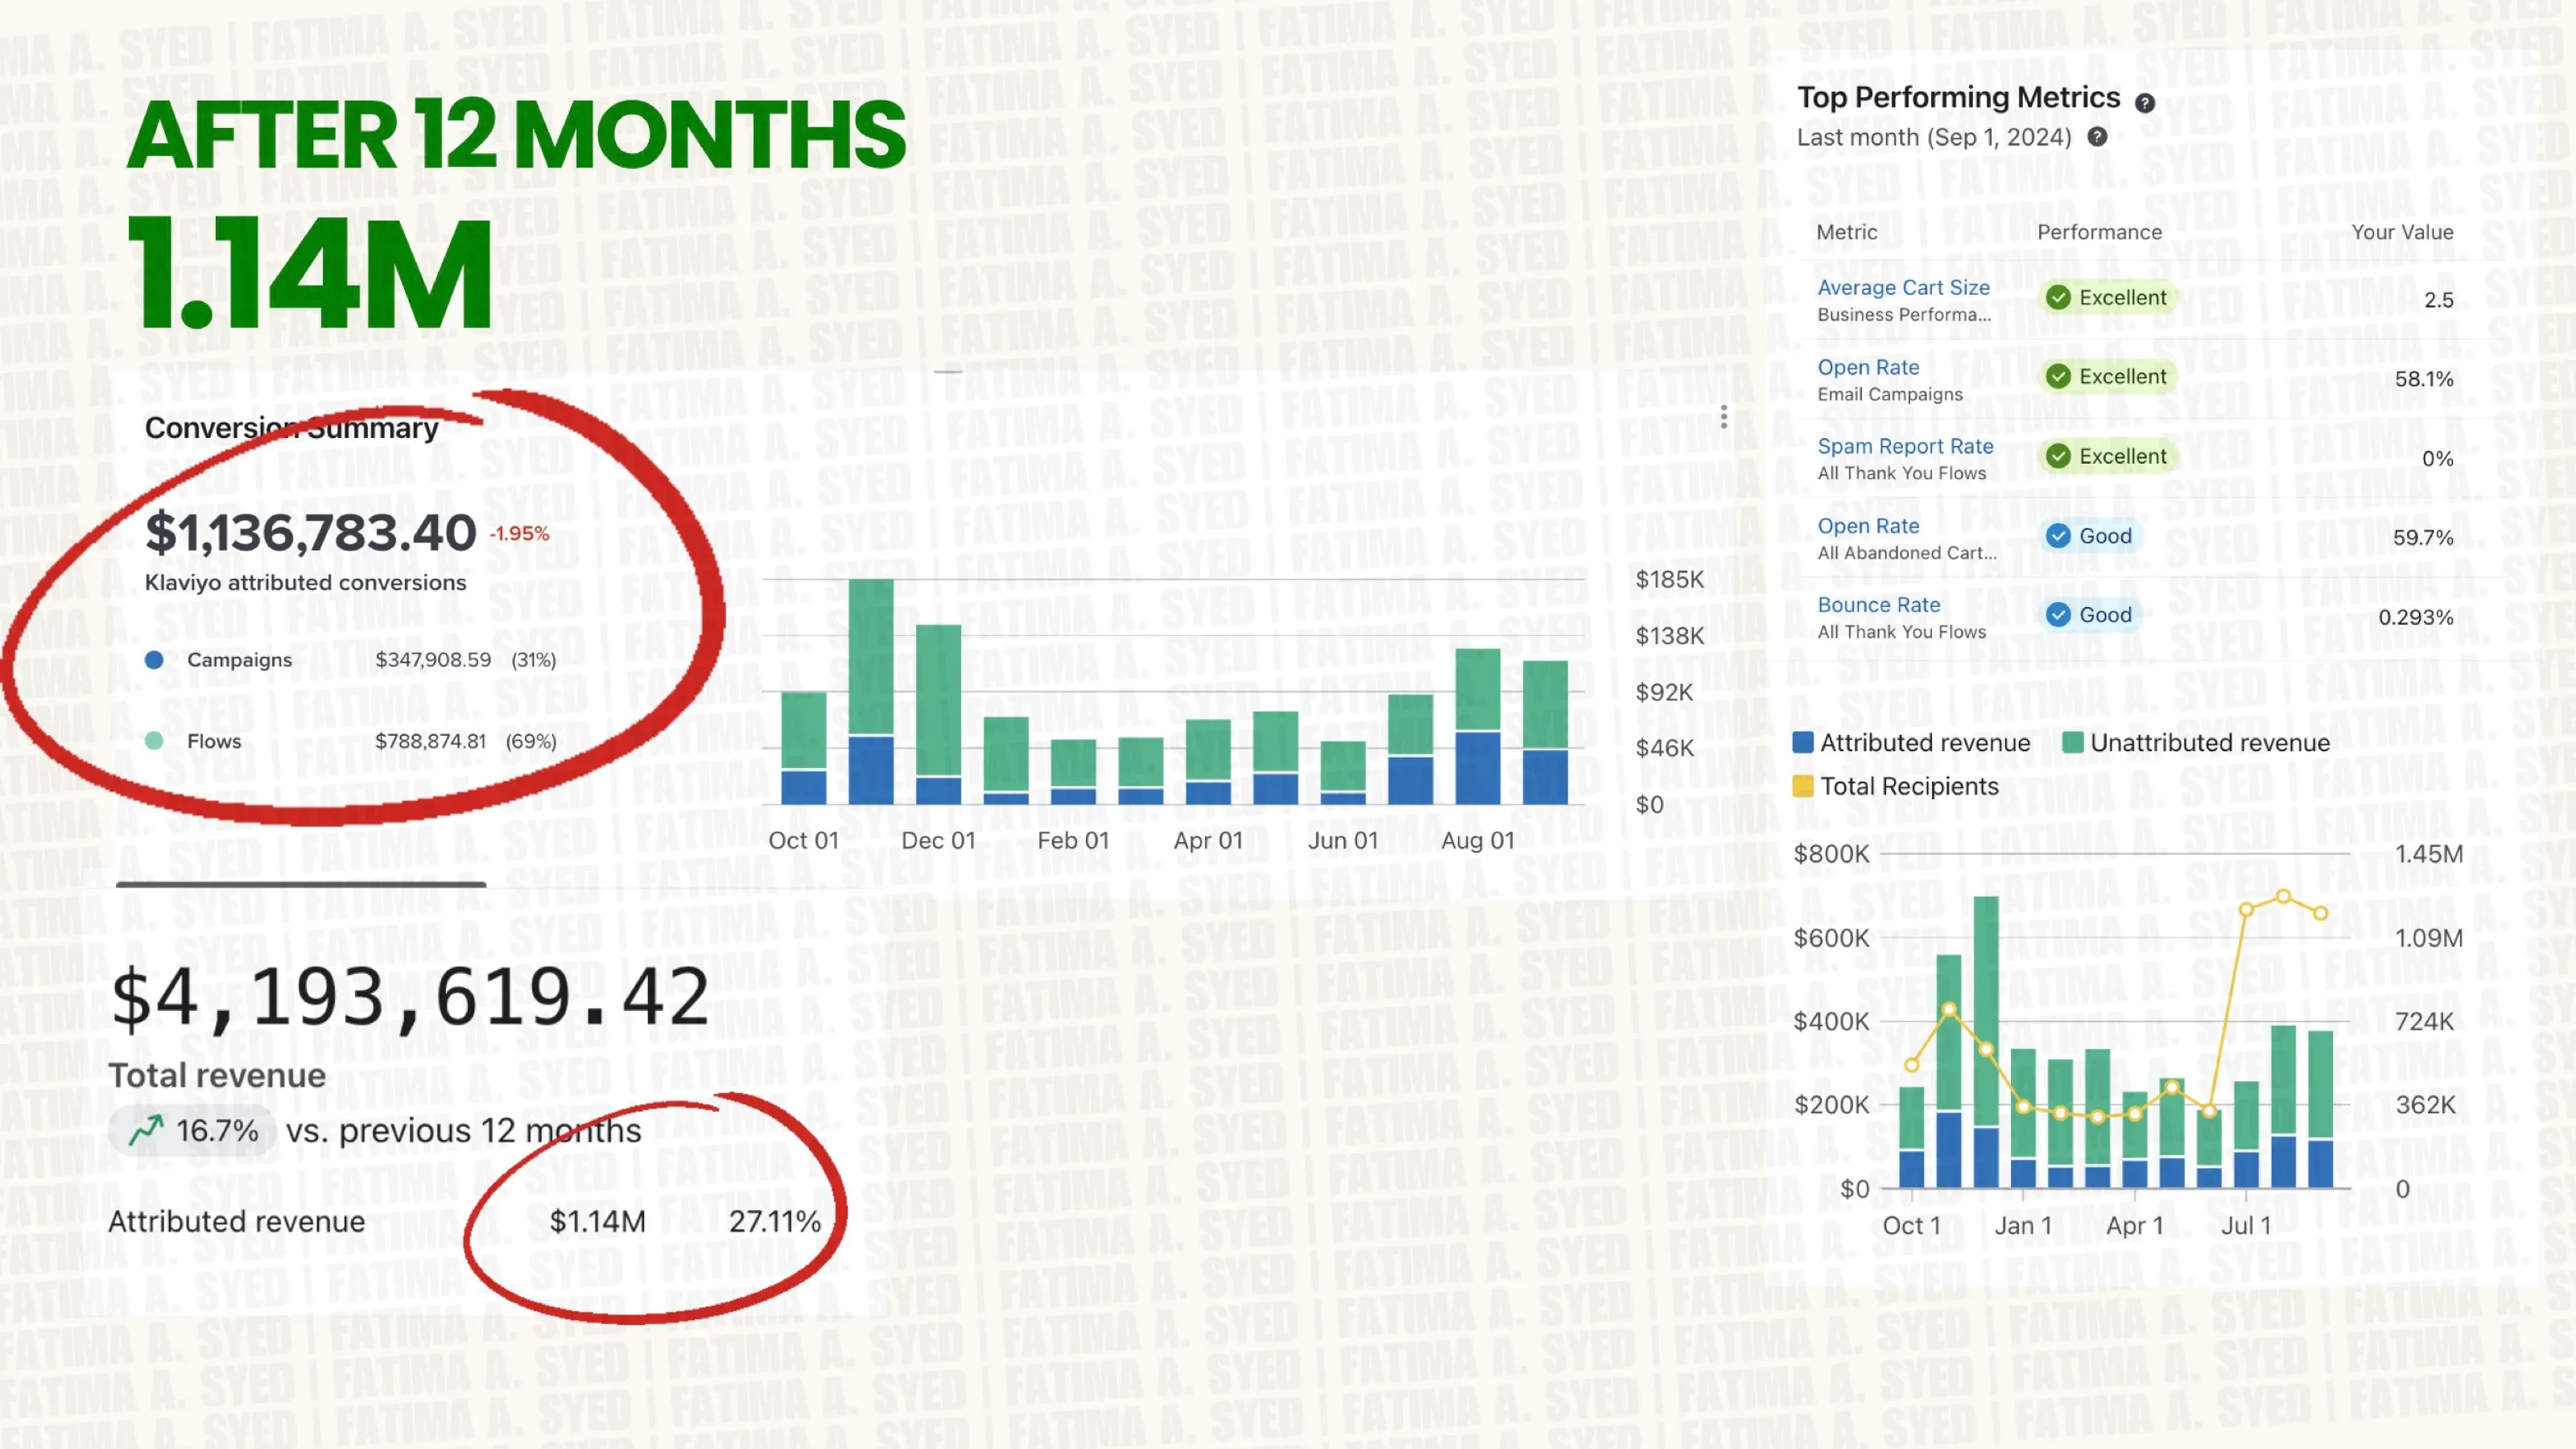2576x1449 pixels.
Task: Click the -1.95% change indicator
Action: coord(519,534)
